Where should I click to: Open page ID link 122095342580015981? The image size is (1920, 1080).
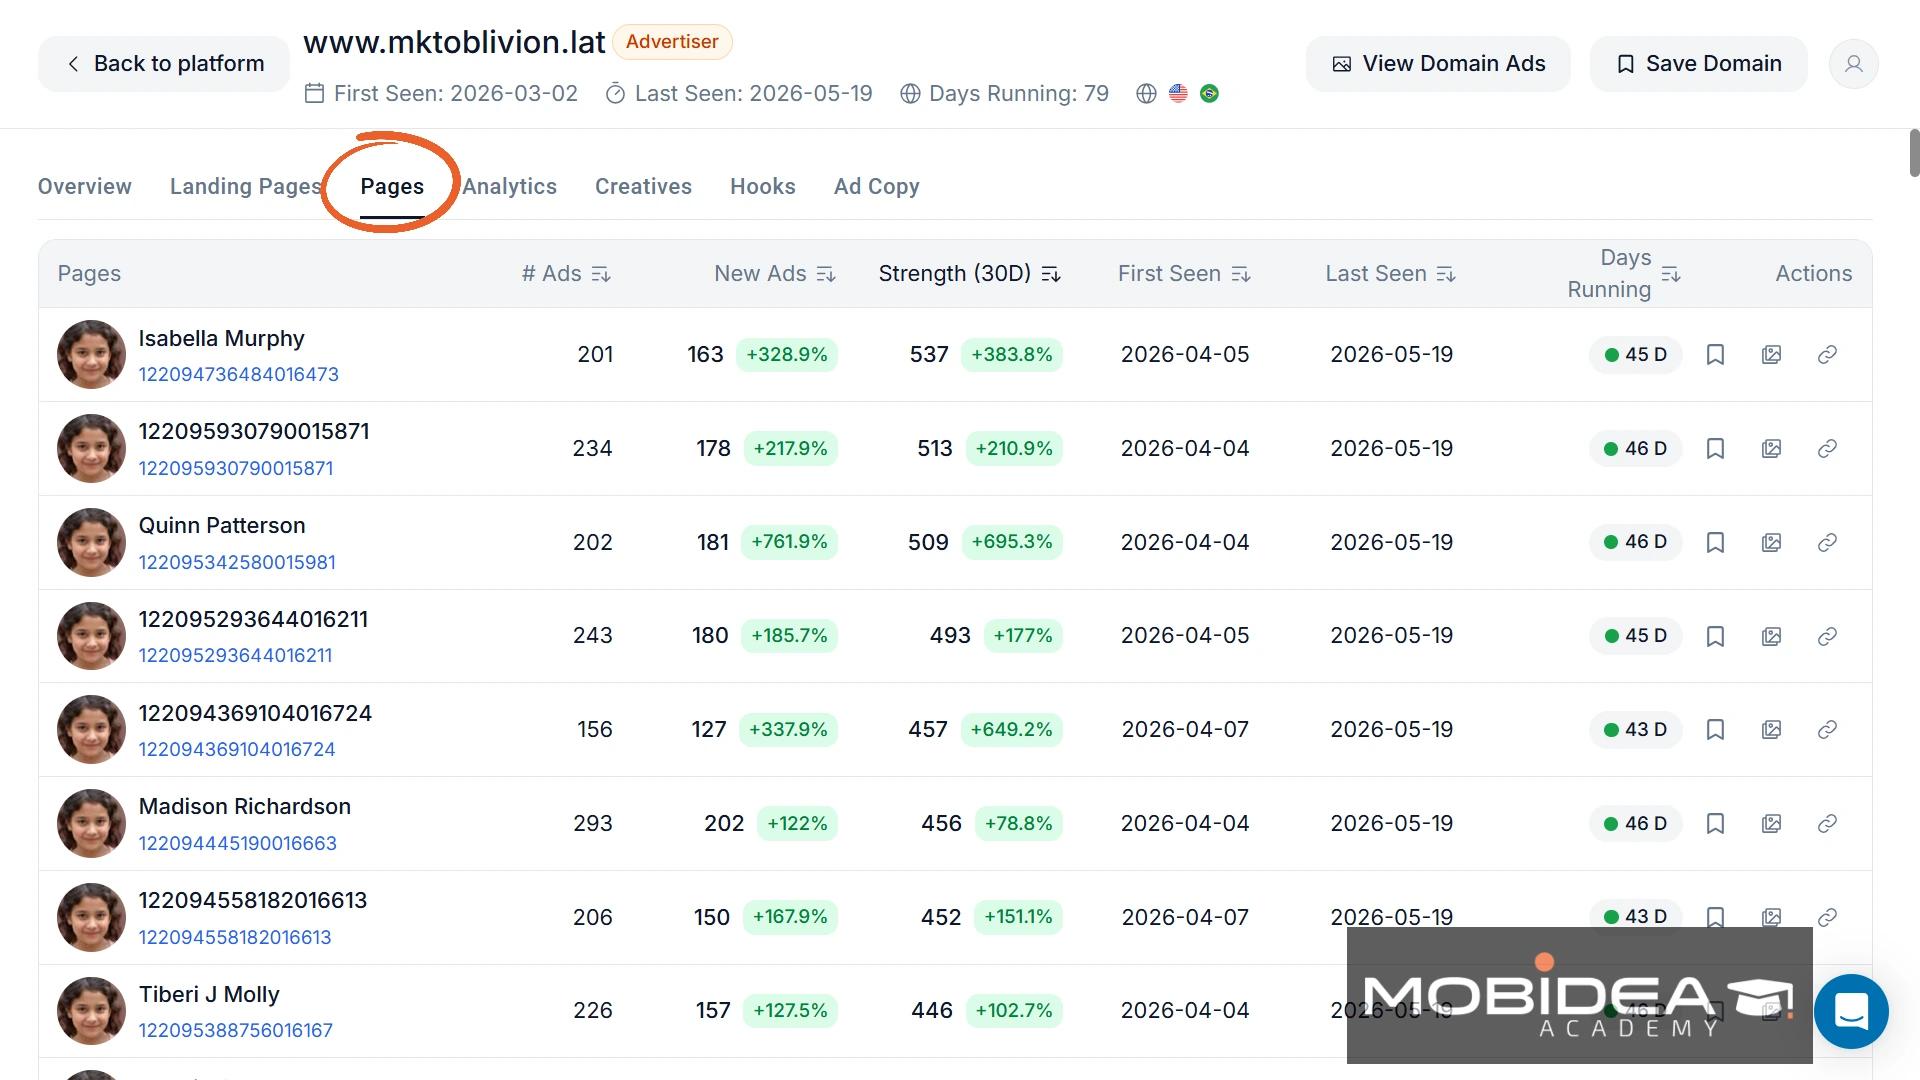point(237,563)
